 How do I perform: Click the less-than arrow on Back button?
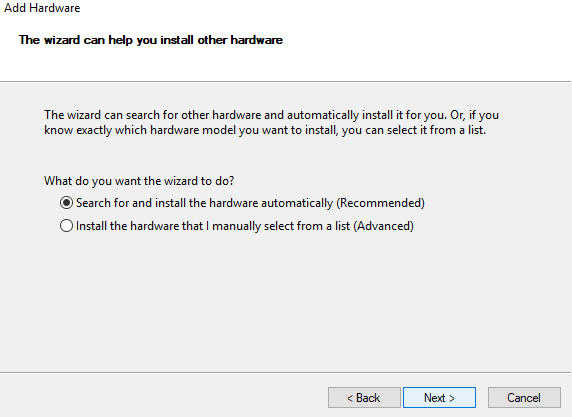350,398
